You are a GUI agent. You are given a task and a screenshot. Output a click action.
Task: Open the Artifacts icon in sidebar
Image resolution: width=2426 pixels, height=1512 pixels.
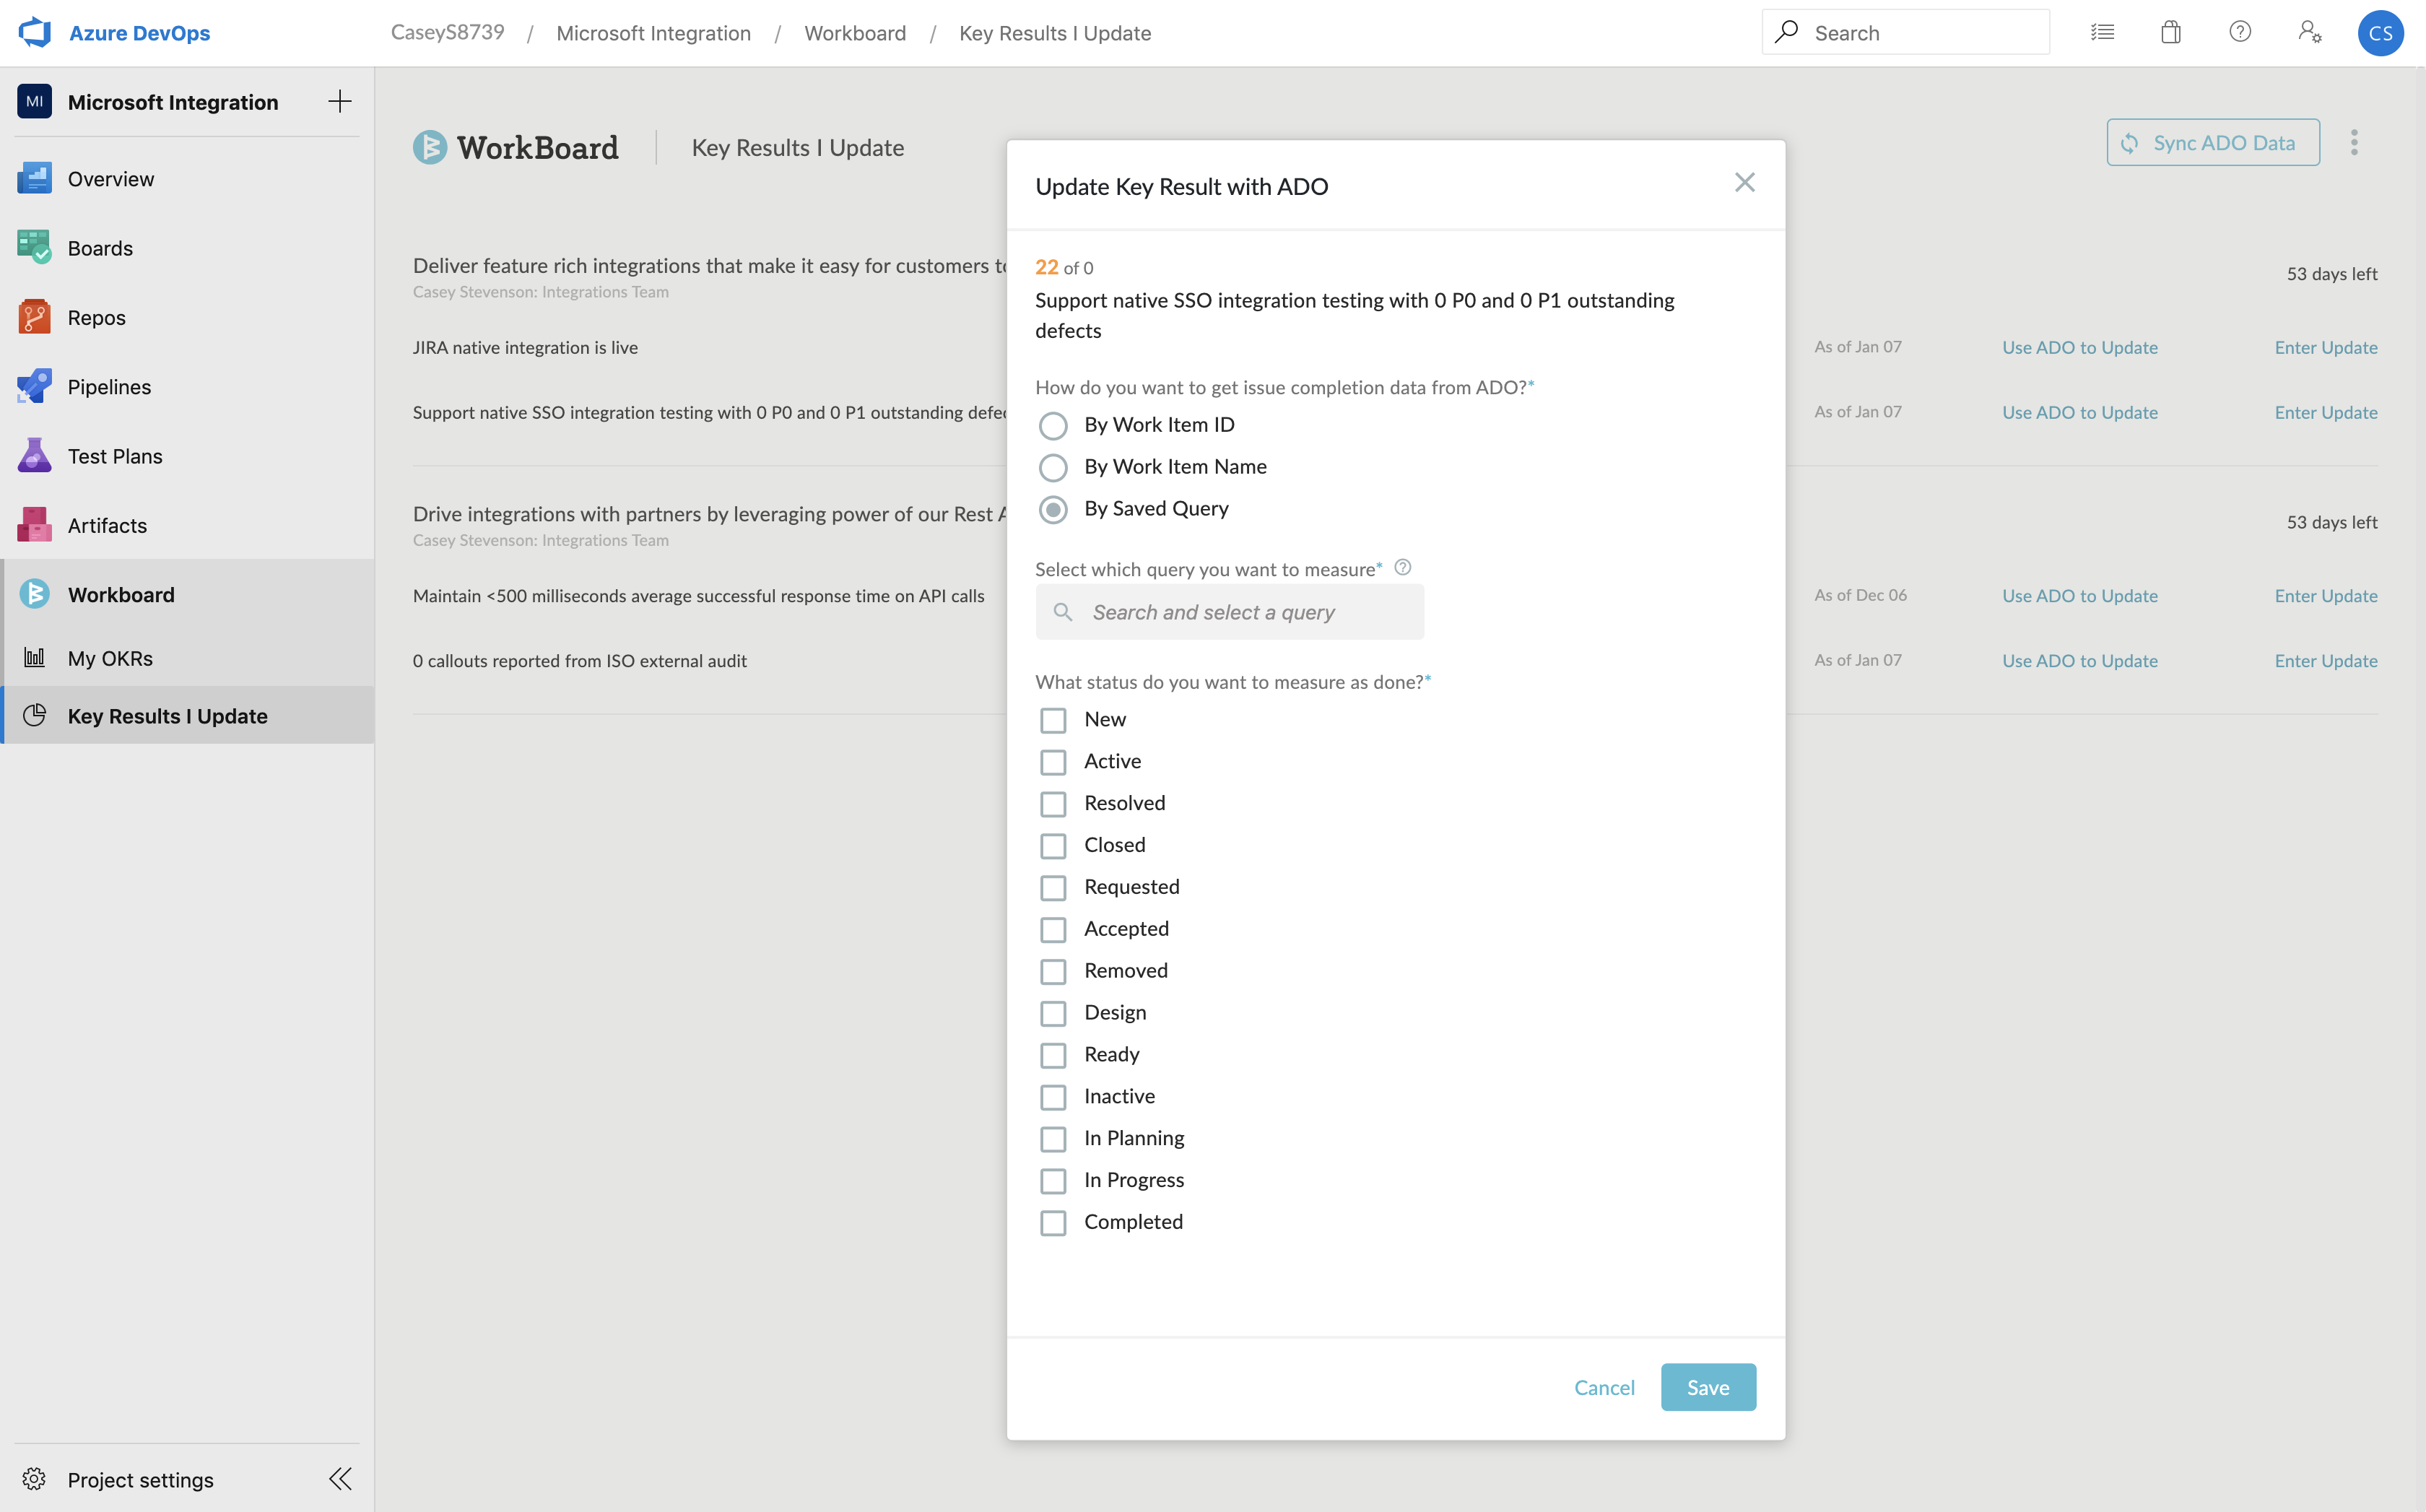[x=34, y=525]
